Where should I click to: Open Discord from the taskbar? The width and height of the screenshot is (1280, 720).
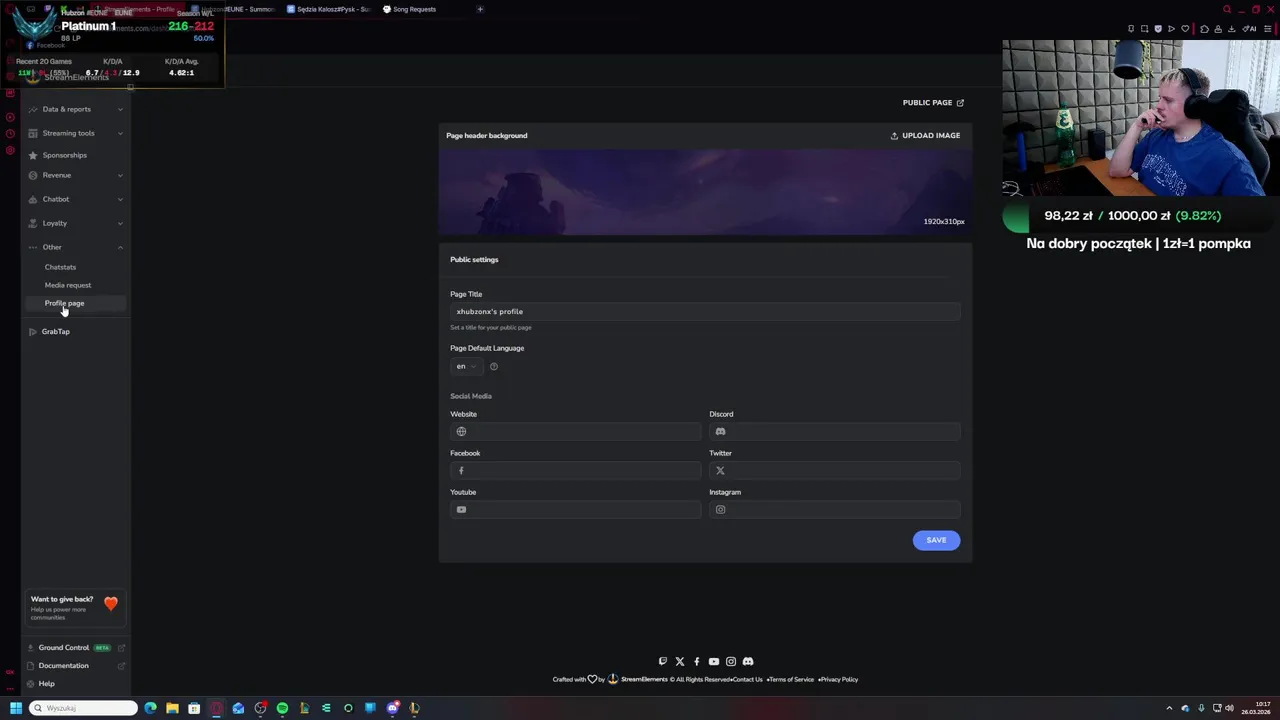[x=392, y=708]
